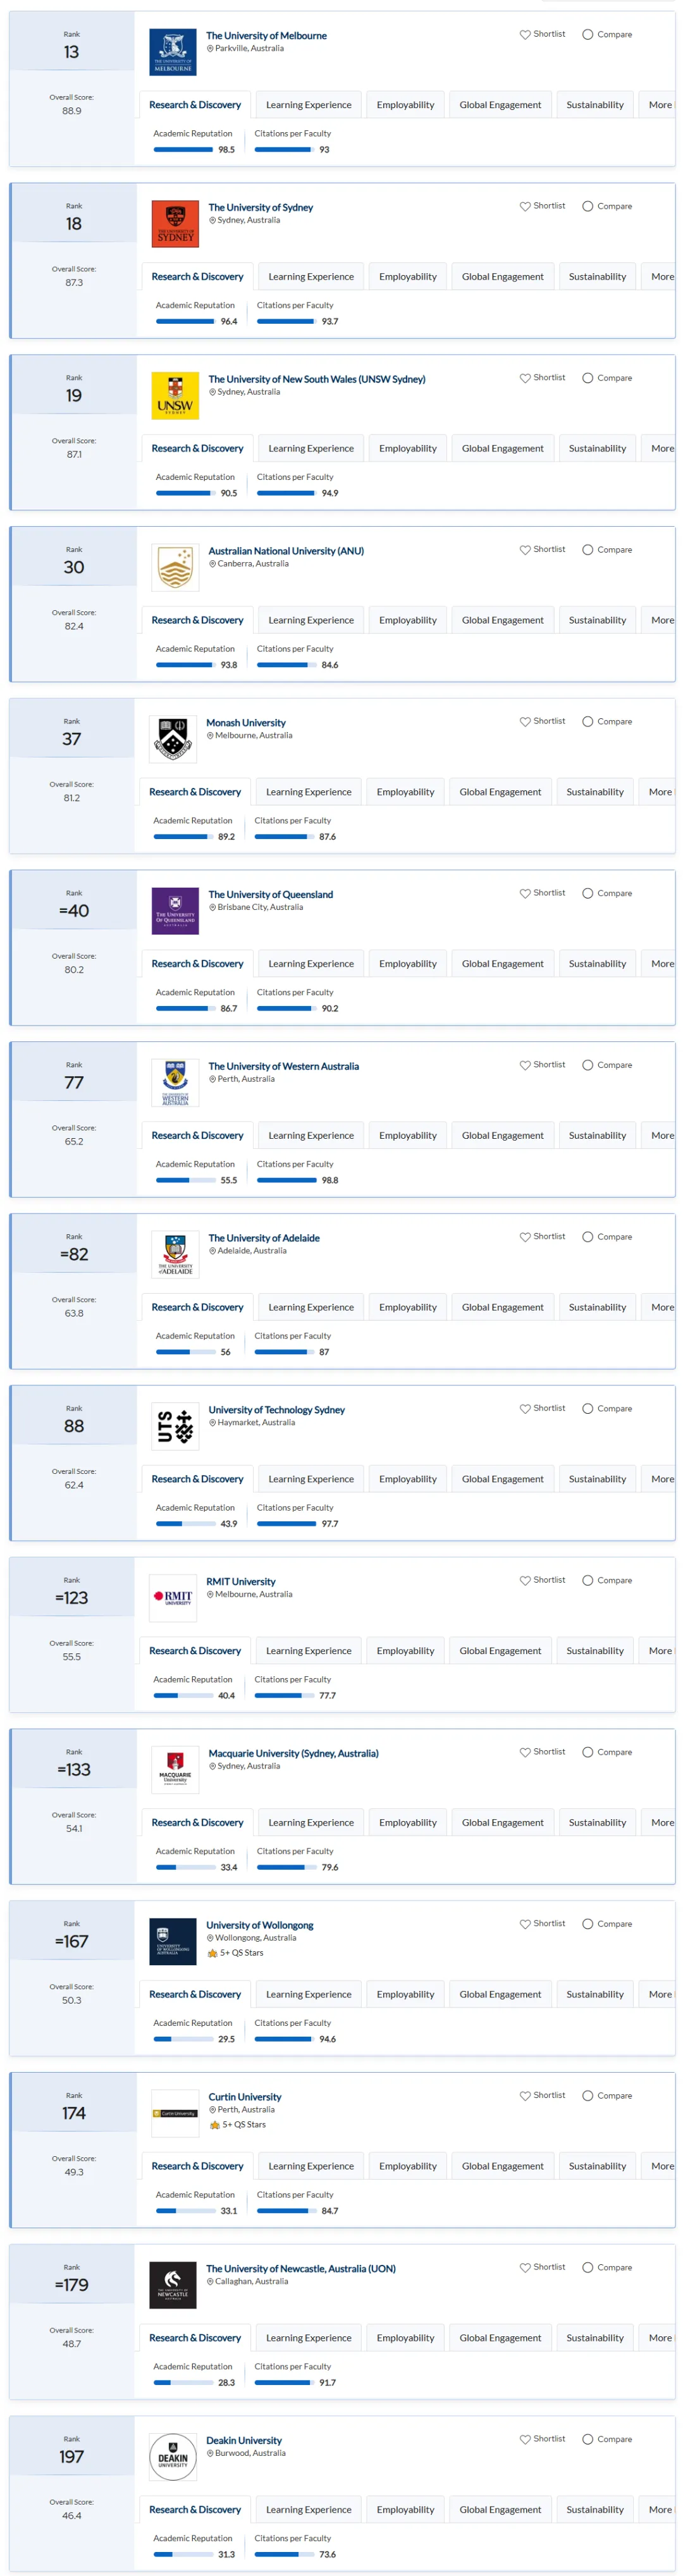Toggle Compare for University of Adelaide

pos(587,1237)
